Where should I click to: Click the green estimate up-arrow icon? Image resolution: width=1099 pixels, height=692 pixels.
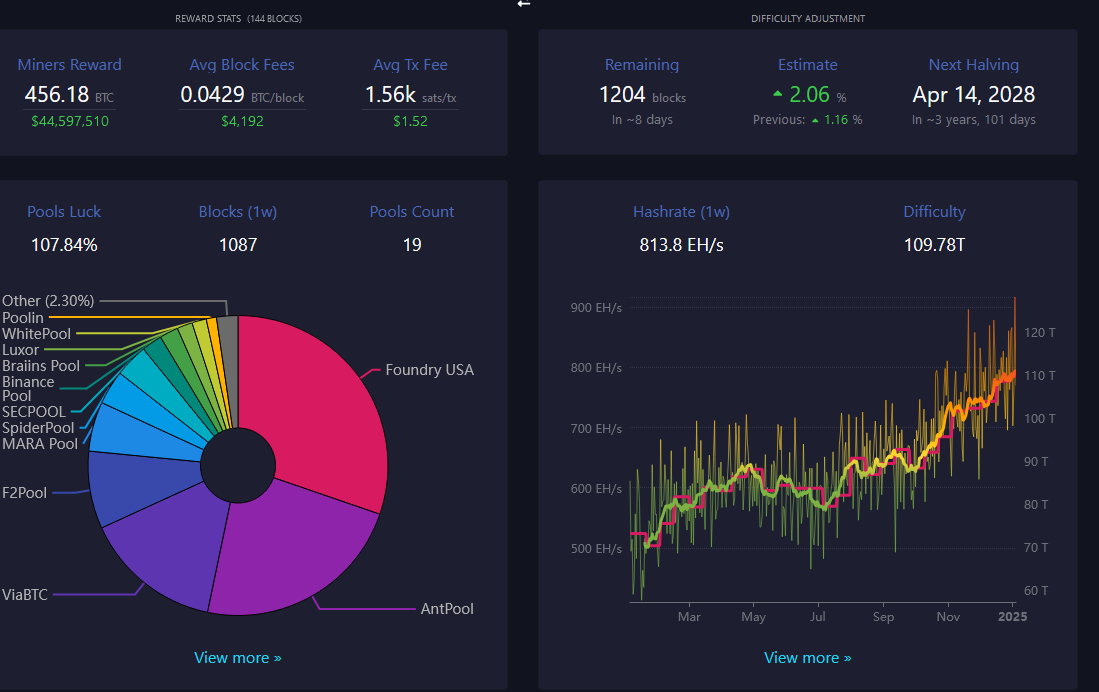tap(777, 93)
